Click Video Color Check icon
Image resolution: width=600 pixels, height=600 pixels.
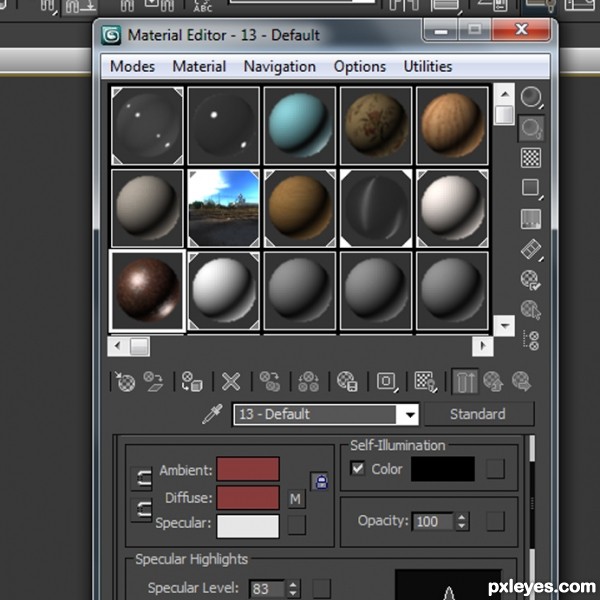tap(531, 219)
